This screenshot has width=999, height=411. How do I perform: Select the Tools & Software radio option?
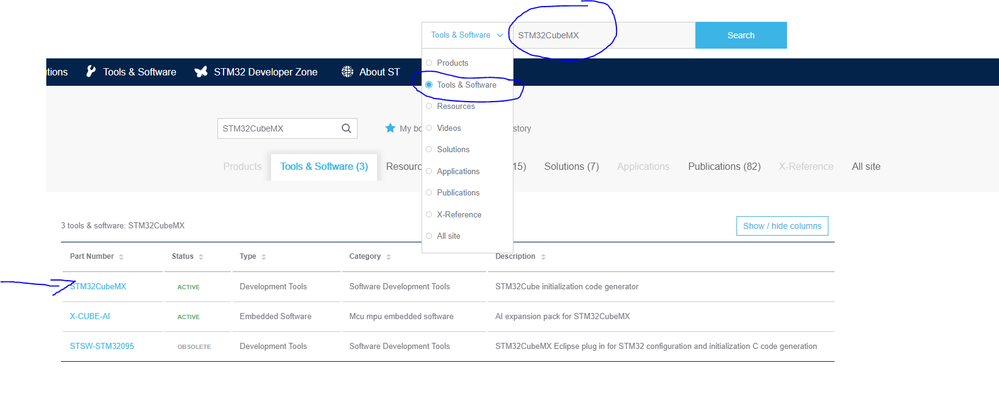(429, 85)
